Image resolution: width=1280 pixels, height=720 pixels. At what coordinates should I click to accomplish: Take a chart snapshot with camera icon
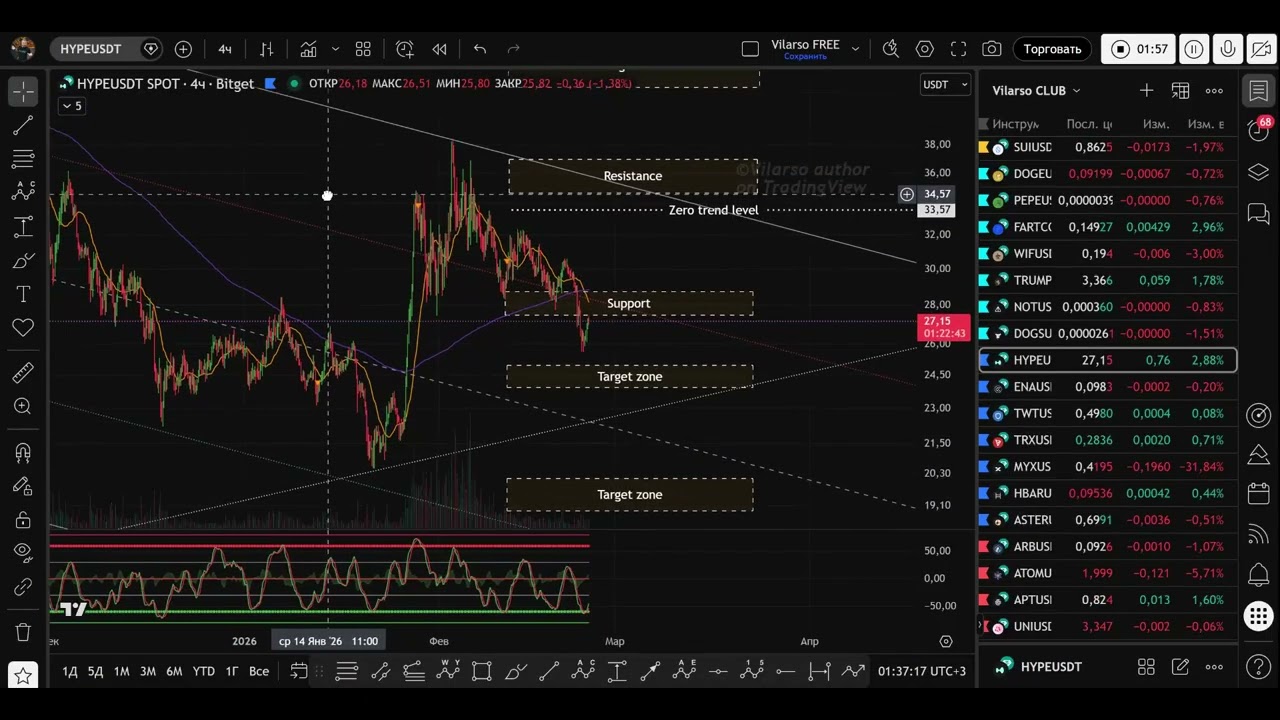tap(991, 49)
